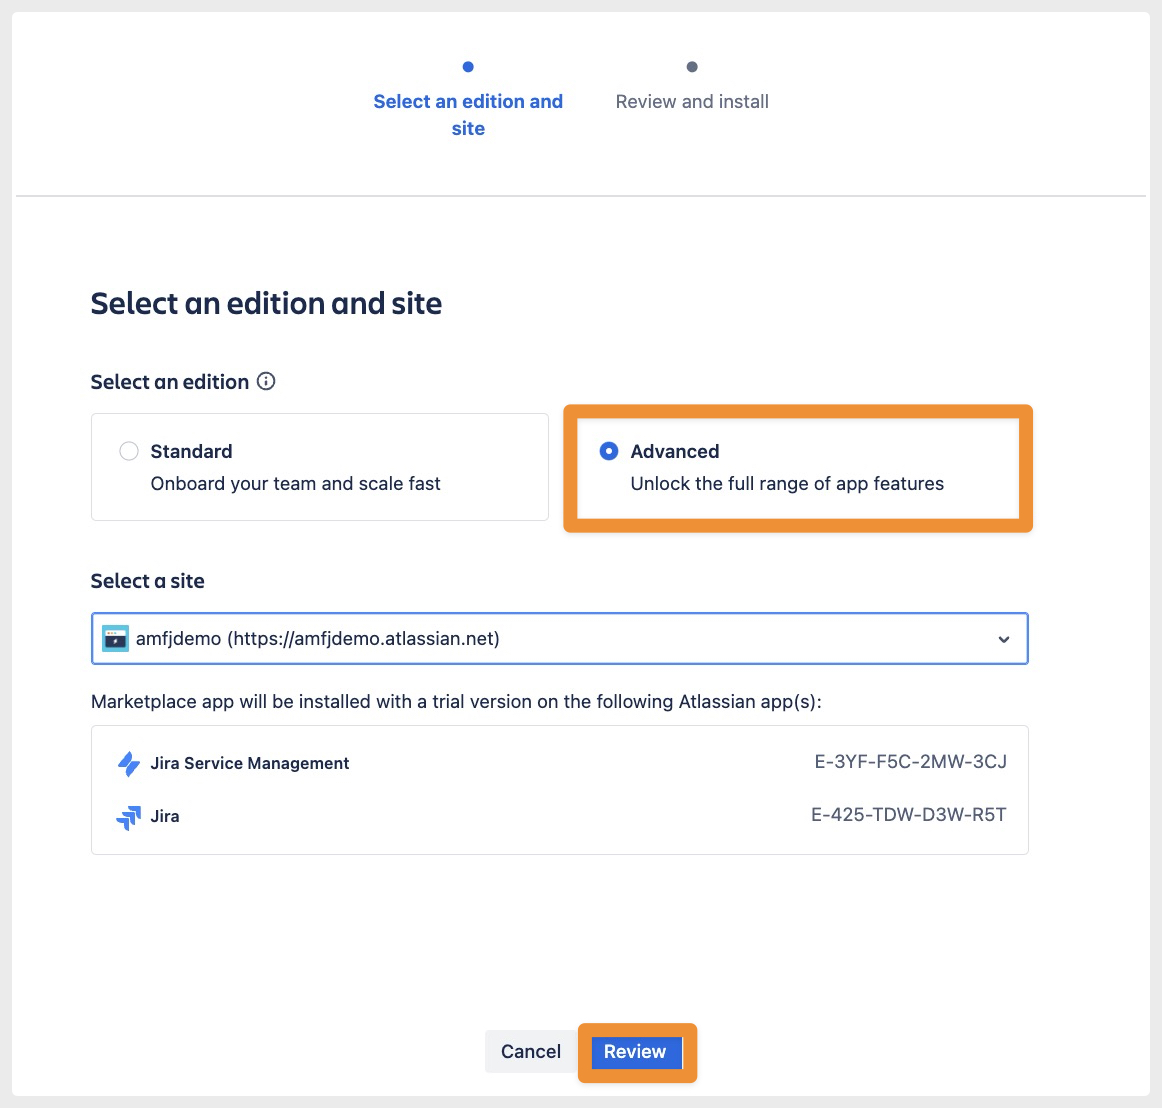
Task: Click the Jira app logo icon
Action: tap(129, 817)
